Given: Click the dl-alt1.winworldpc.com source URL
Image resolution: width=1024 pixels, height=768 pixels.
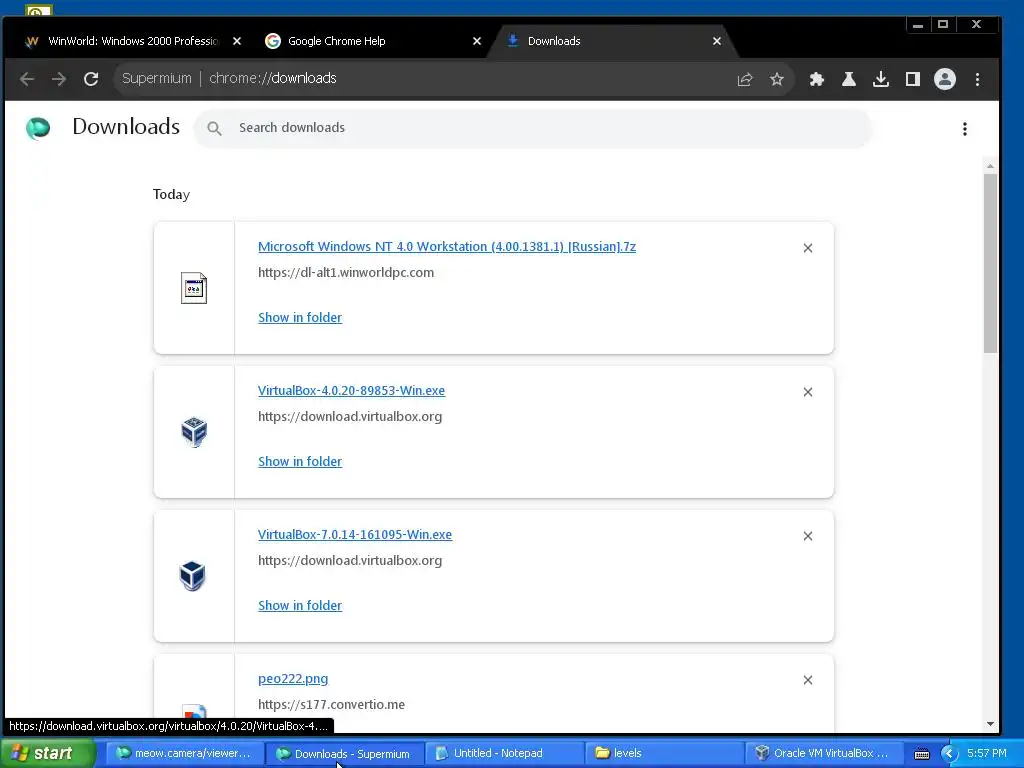Looking at the screenshot, I should tap(346, 273).
